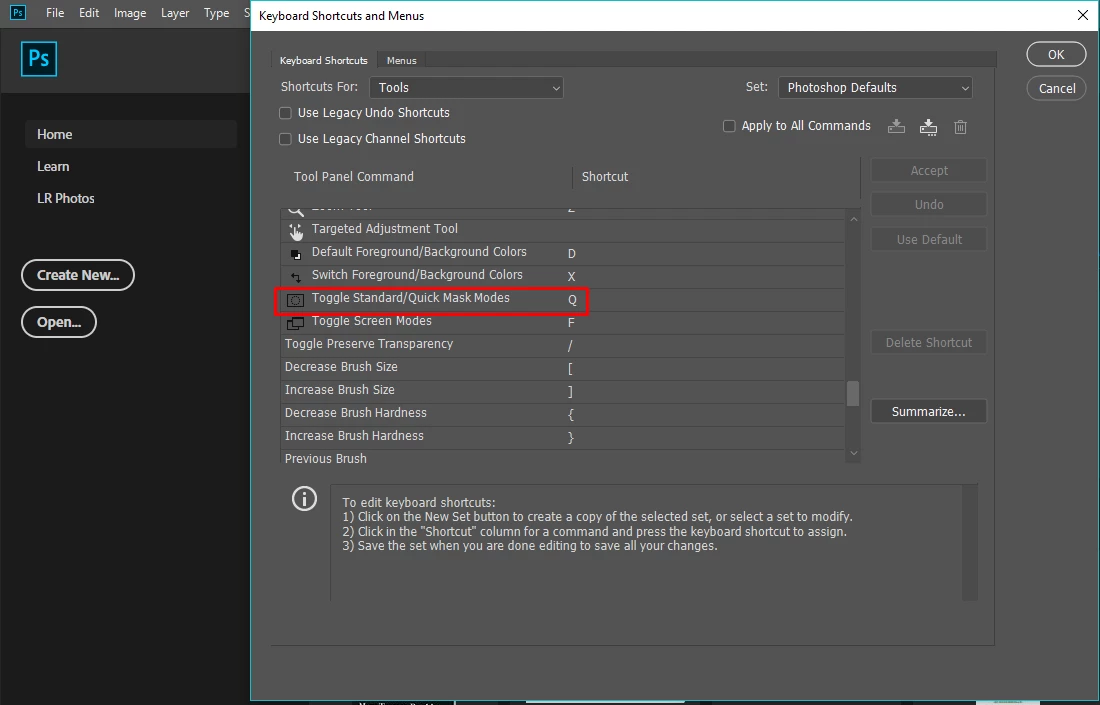The image size is (1100, 705).
Task: Open the Type menu
Action: (x=216, y=13)
